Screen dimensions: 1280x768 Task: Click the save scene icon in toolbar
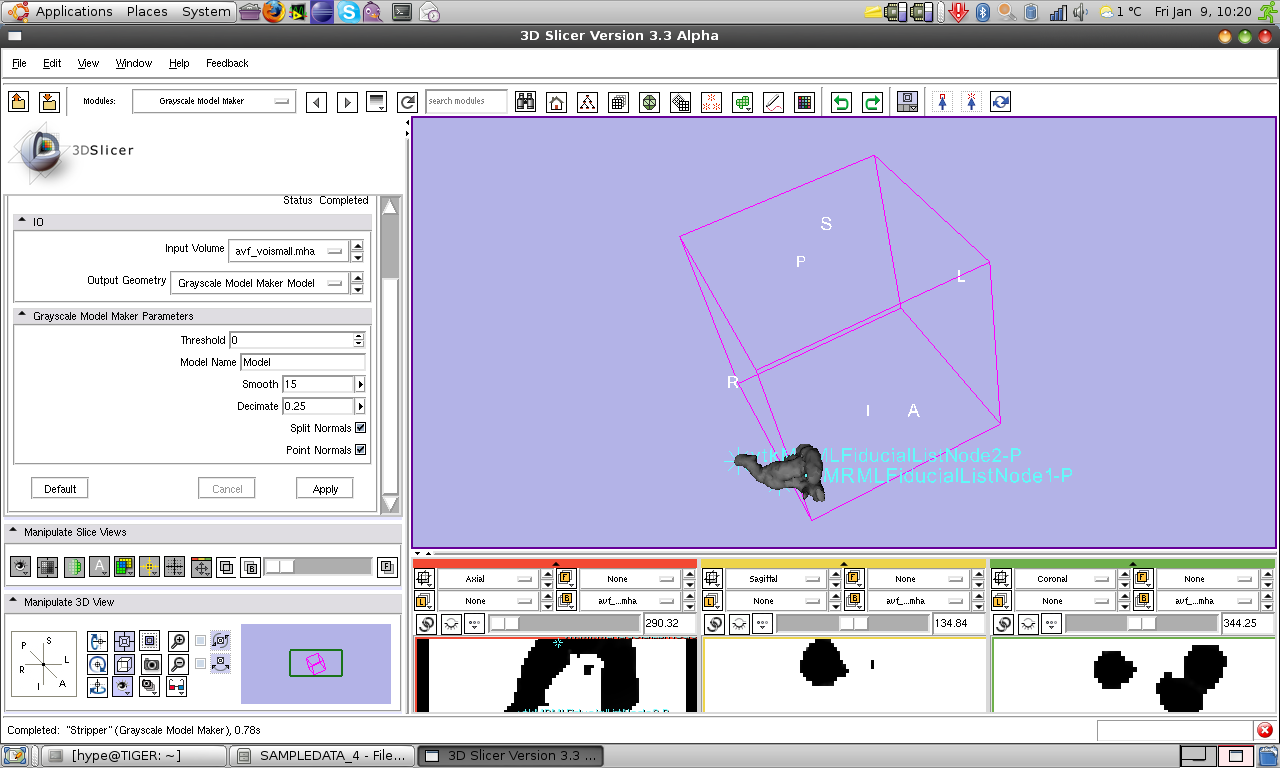[x=49, y=101]
